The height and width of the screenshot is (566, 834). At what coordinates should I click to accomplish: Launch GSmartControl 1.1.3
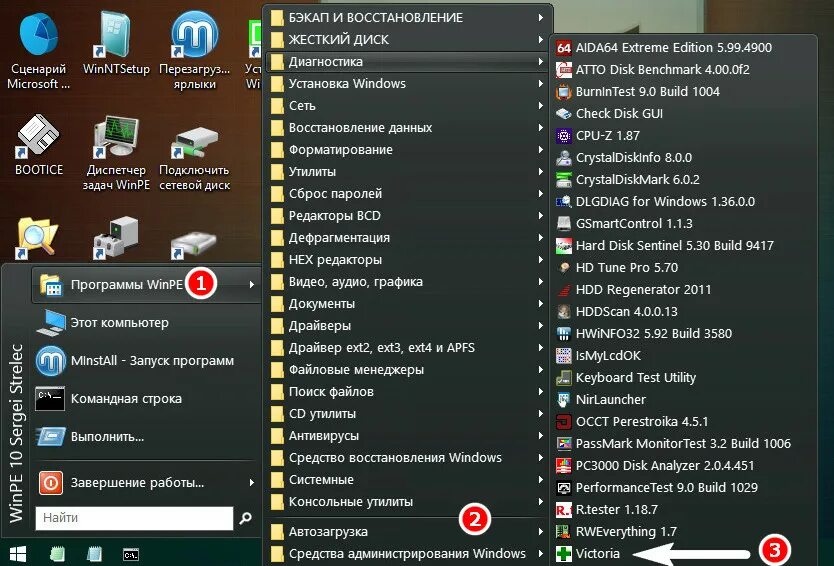click(x=684, y=223)
